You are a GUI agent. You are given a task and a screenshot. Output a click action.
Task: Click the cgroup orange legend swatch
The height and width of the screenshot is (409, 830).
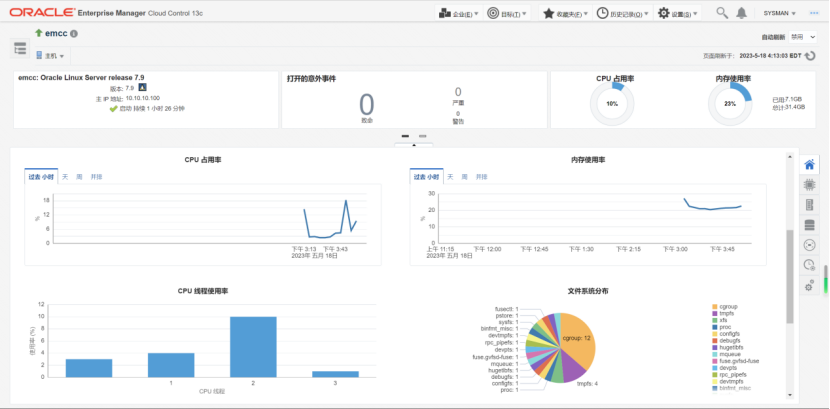pyautogui.click(x=715, y=306)
